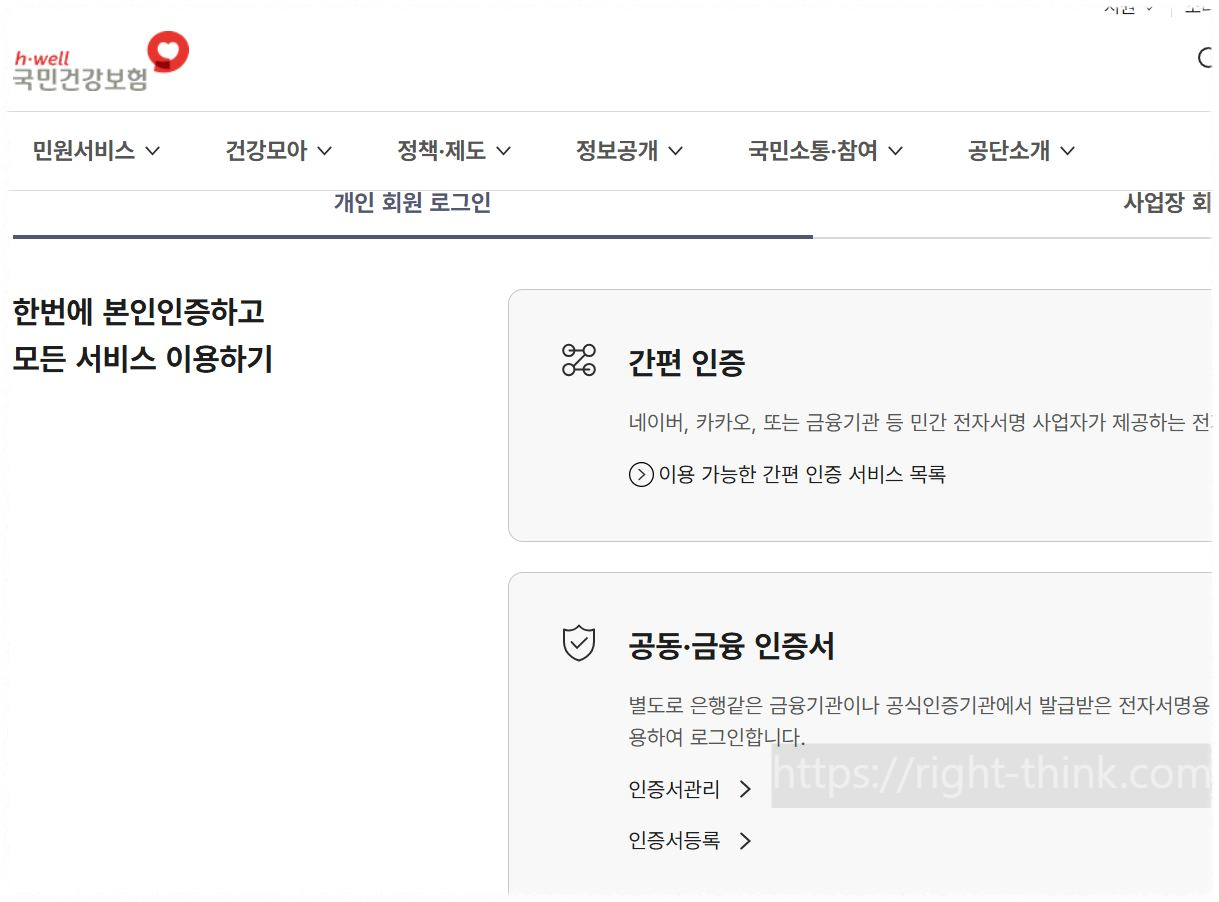Expand the 공단소개 dropdown chevron
The width and height of the screenshot is (1219, 902).
click(1067, 151)
